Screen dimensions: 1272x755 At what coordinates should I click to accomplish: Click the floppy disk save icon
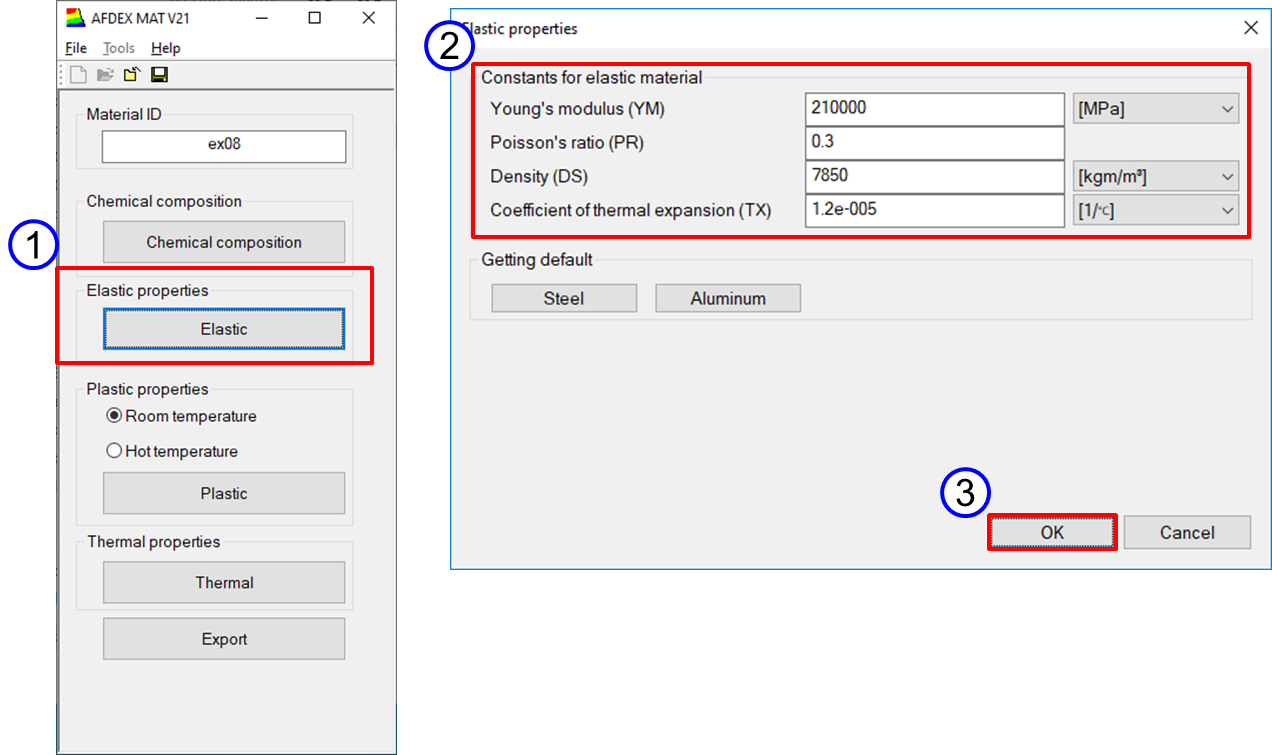pyautogui.click(x=159, y=75)
